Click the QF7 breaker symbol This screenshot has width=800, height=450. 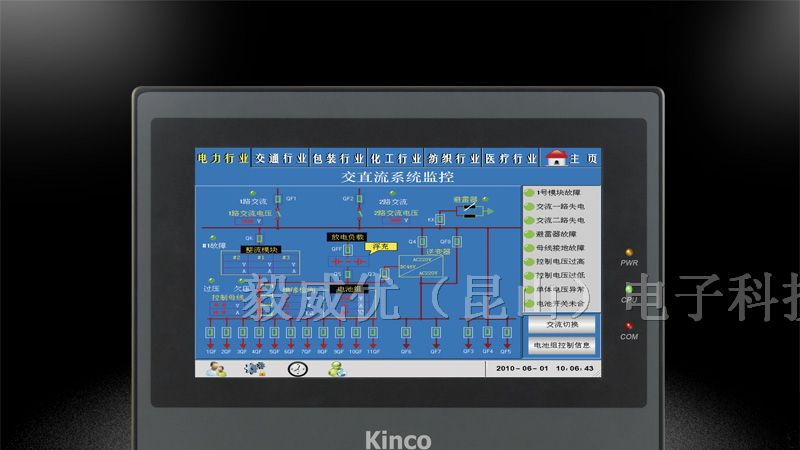436,333
